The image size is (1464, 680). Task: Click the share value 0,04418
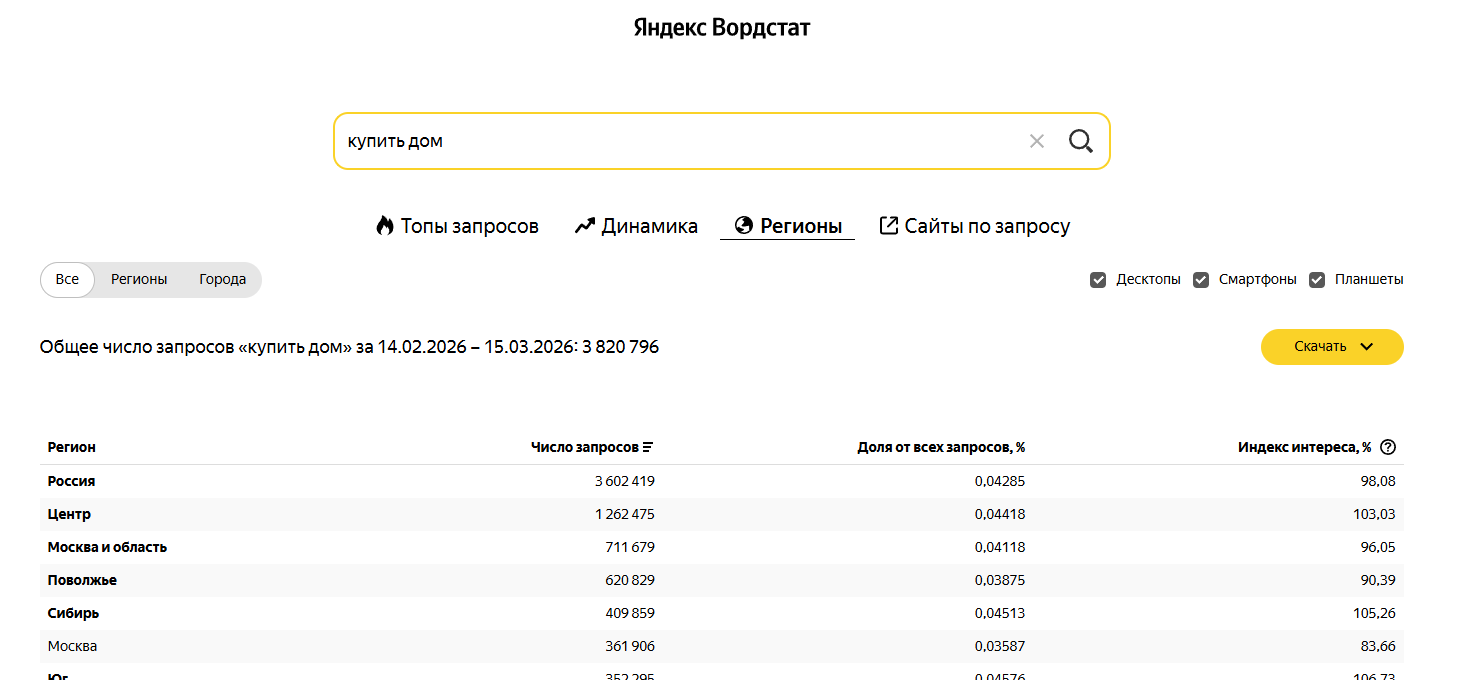coord(1000,514)
